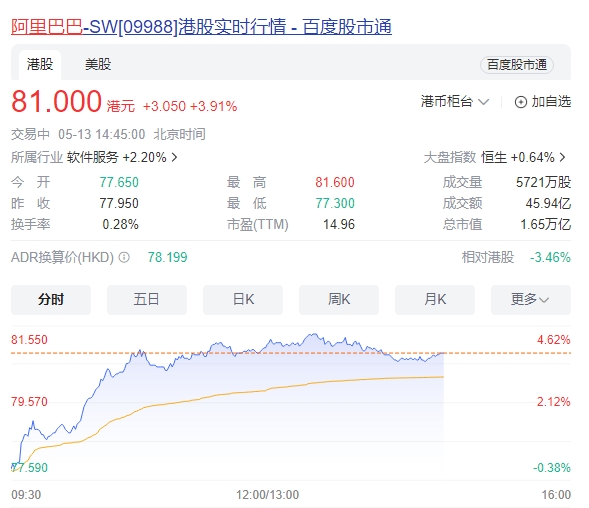
Task: Expand the 软件服务 industry chevron
Action: coord(174,157)
